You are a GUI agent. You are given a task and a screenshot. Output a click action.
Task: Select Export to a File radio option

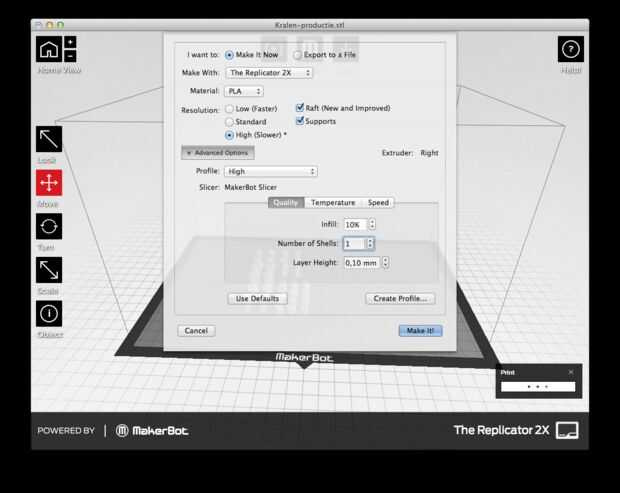pyautogui.click(x=297, y=55)
